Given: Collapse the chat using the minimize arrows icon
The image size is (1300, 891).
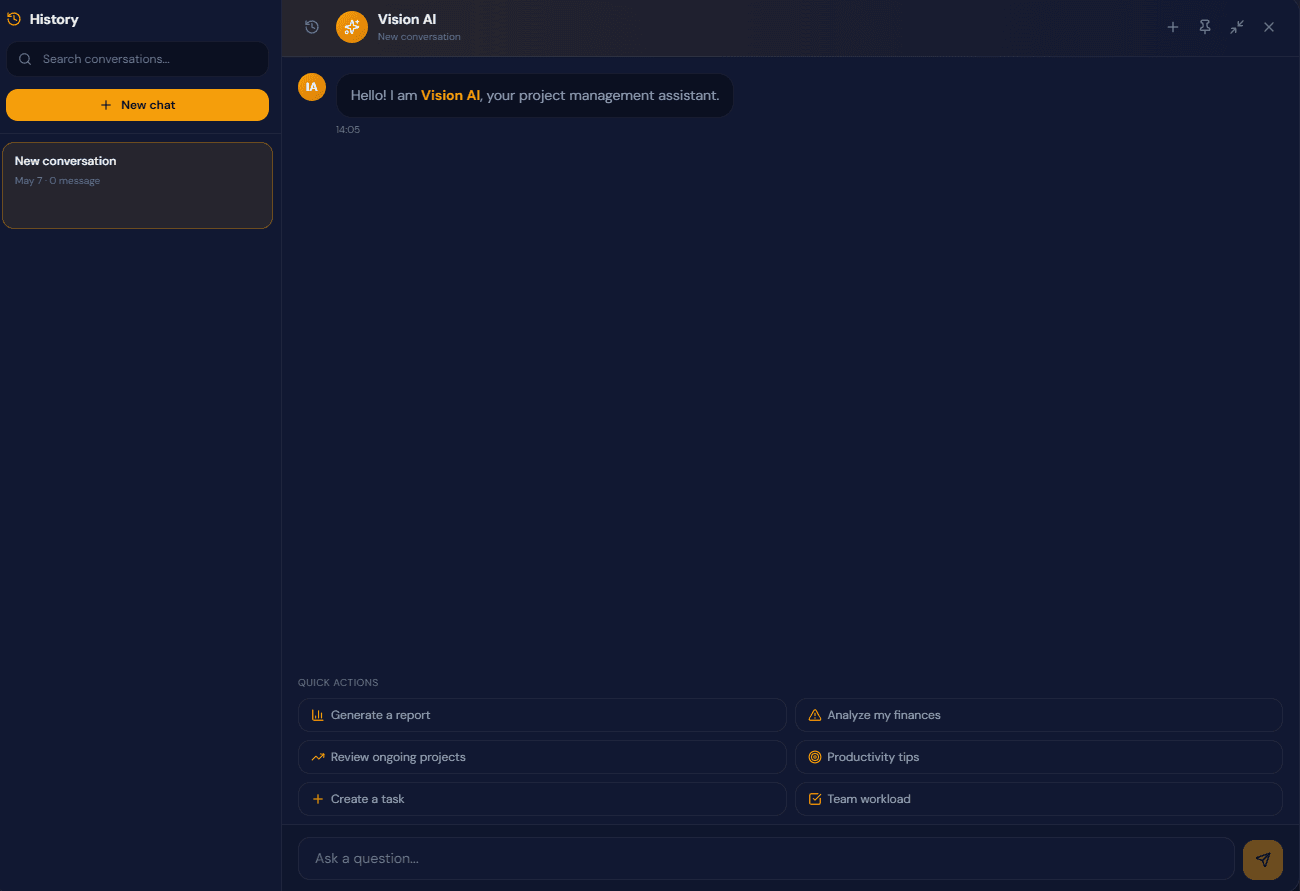Looking at the screenshot, I should coord(1237,27).
